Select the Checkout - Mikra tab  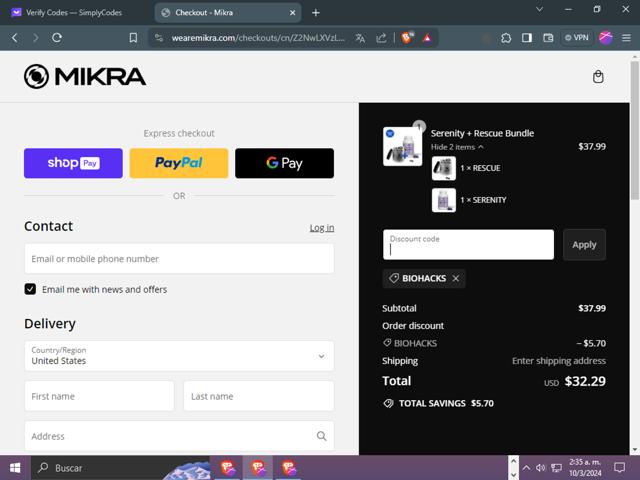(x=228, y=13)
